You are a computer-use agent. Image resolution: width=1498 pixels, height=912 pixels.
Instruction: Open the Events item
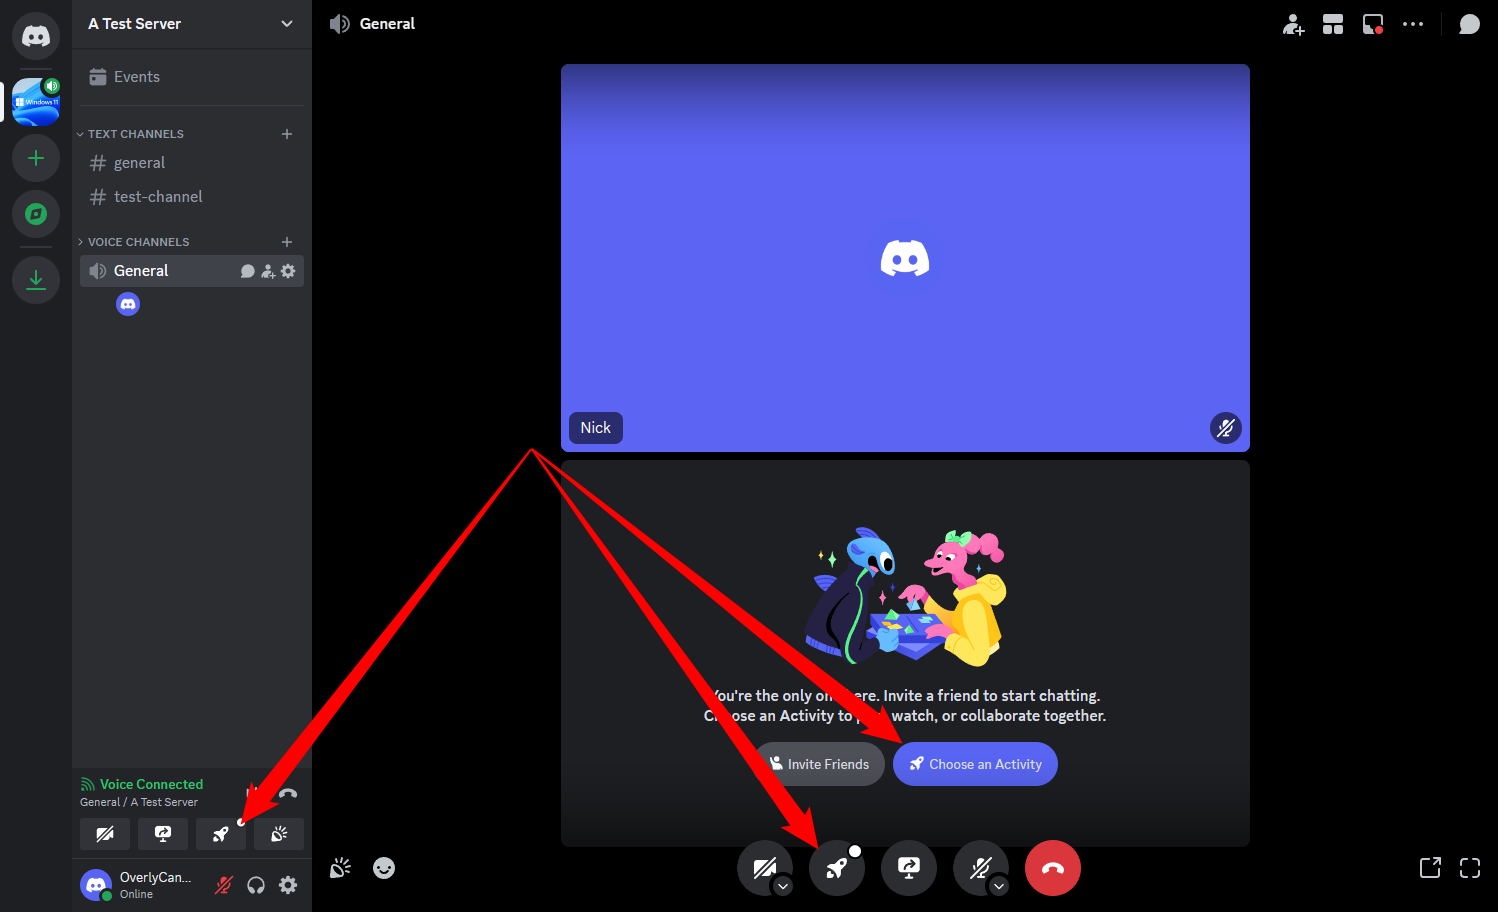pos(192,77)
